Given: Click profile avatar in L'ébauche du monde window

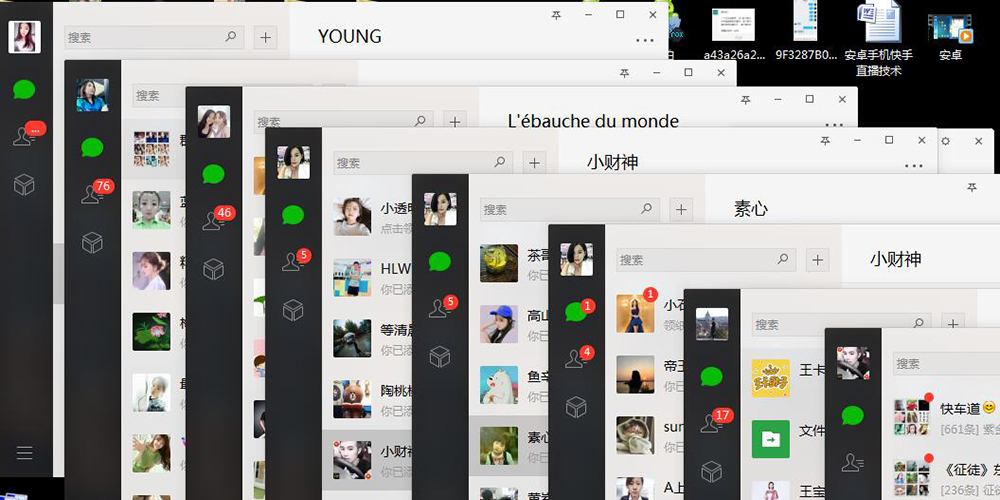Looking at the screenshot, I should (x=214, y=122).
